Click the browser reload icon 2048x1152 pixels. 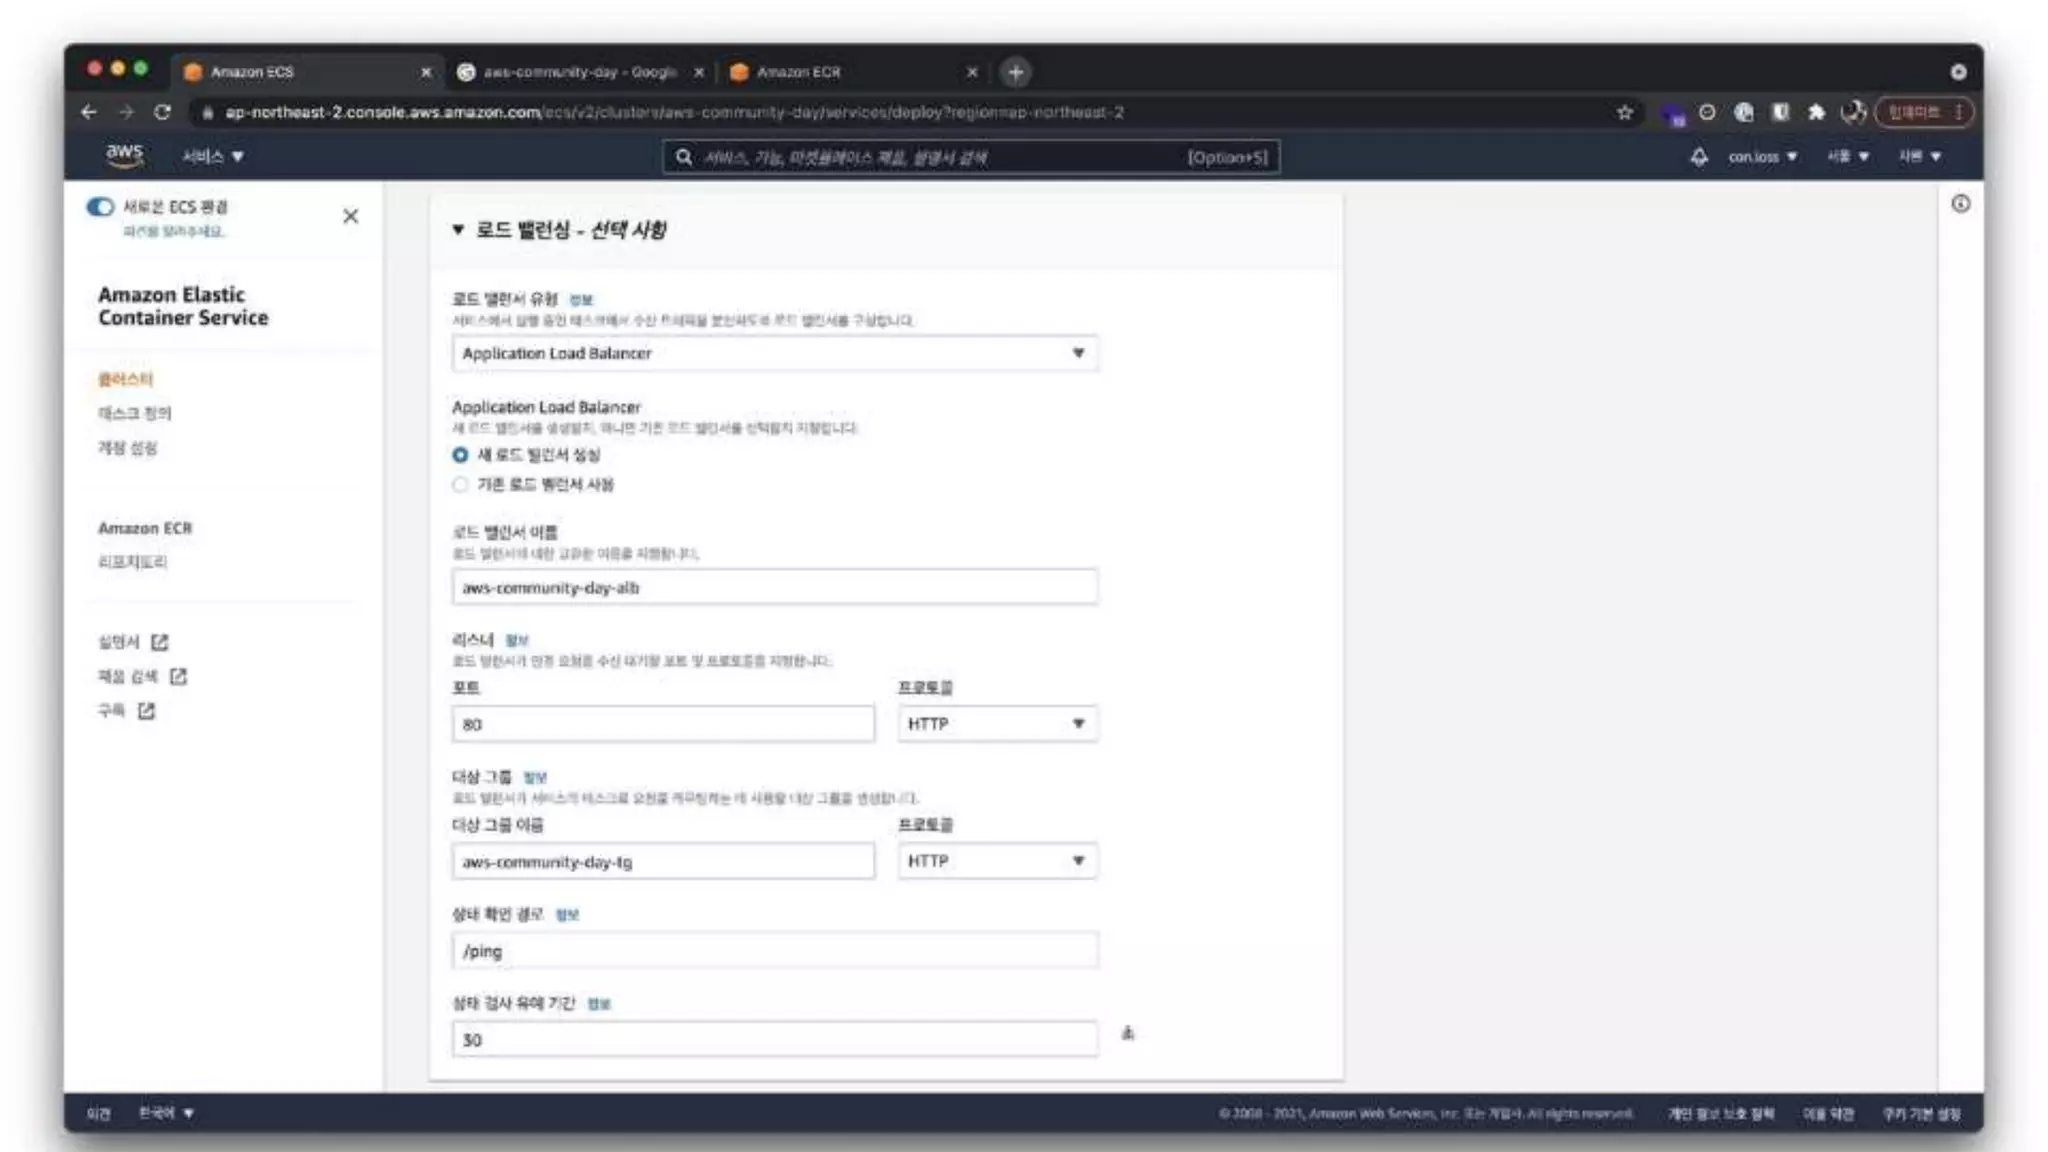(162, 112)
